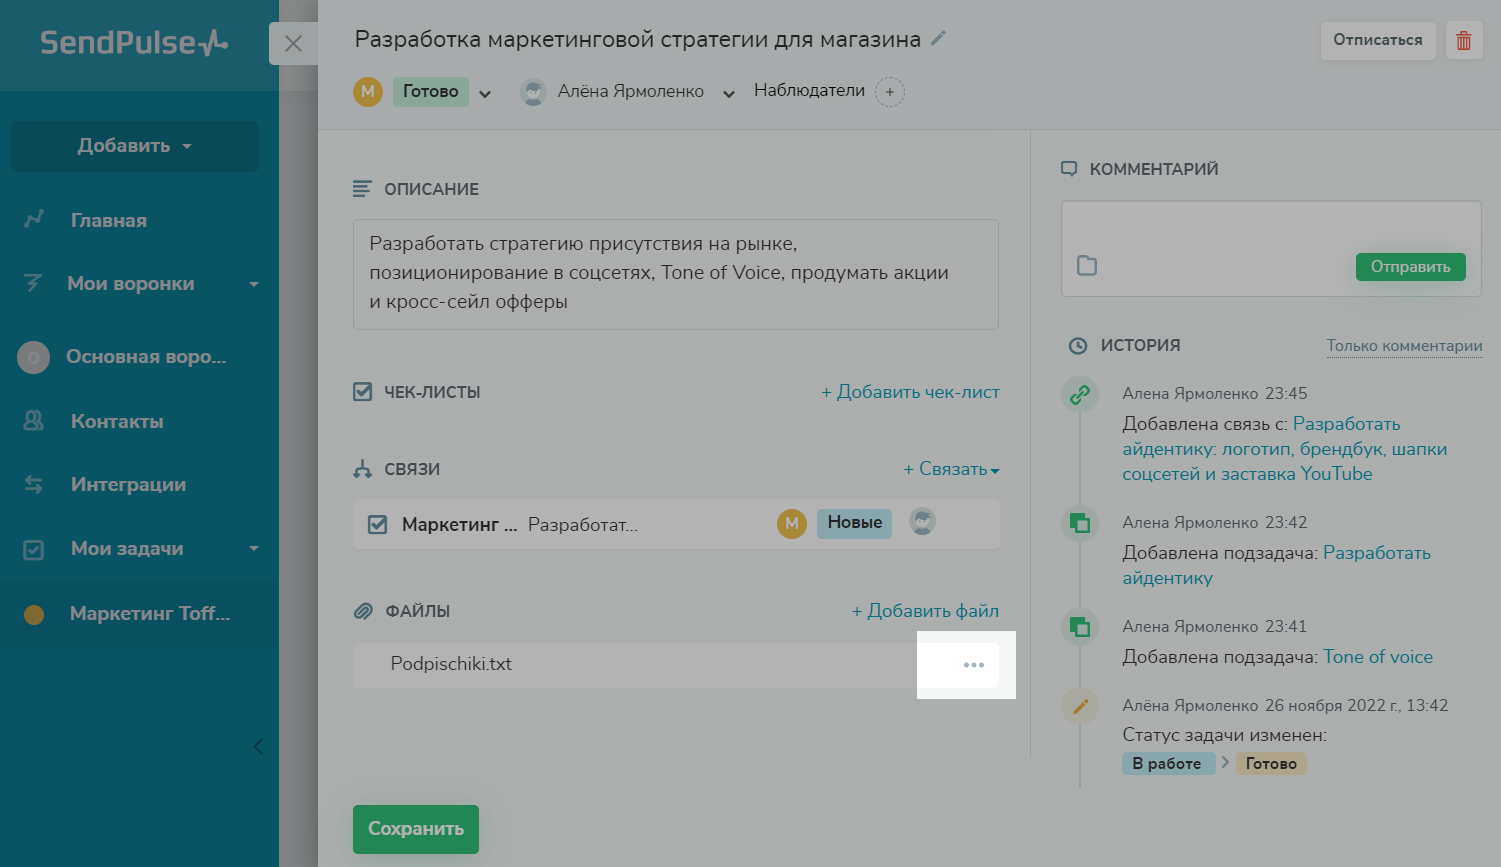Toggle the linked Маркетинг task checkbox
This screenshot has height=867, width=1501.
[377, 524]
